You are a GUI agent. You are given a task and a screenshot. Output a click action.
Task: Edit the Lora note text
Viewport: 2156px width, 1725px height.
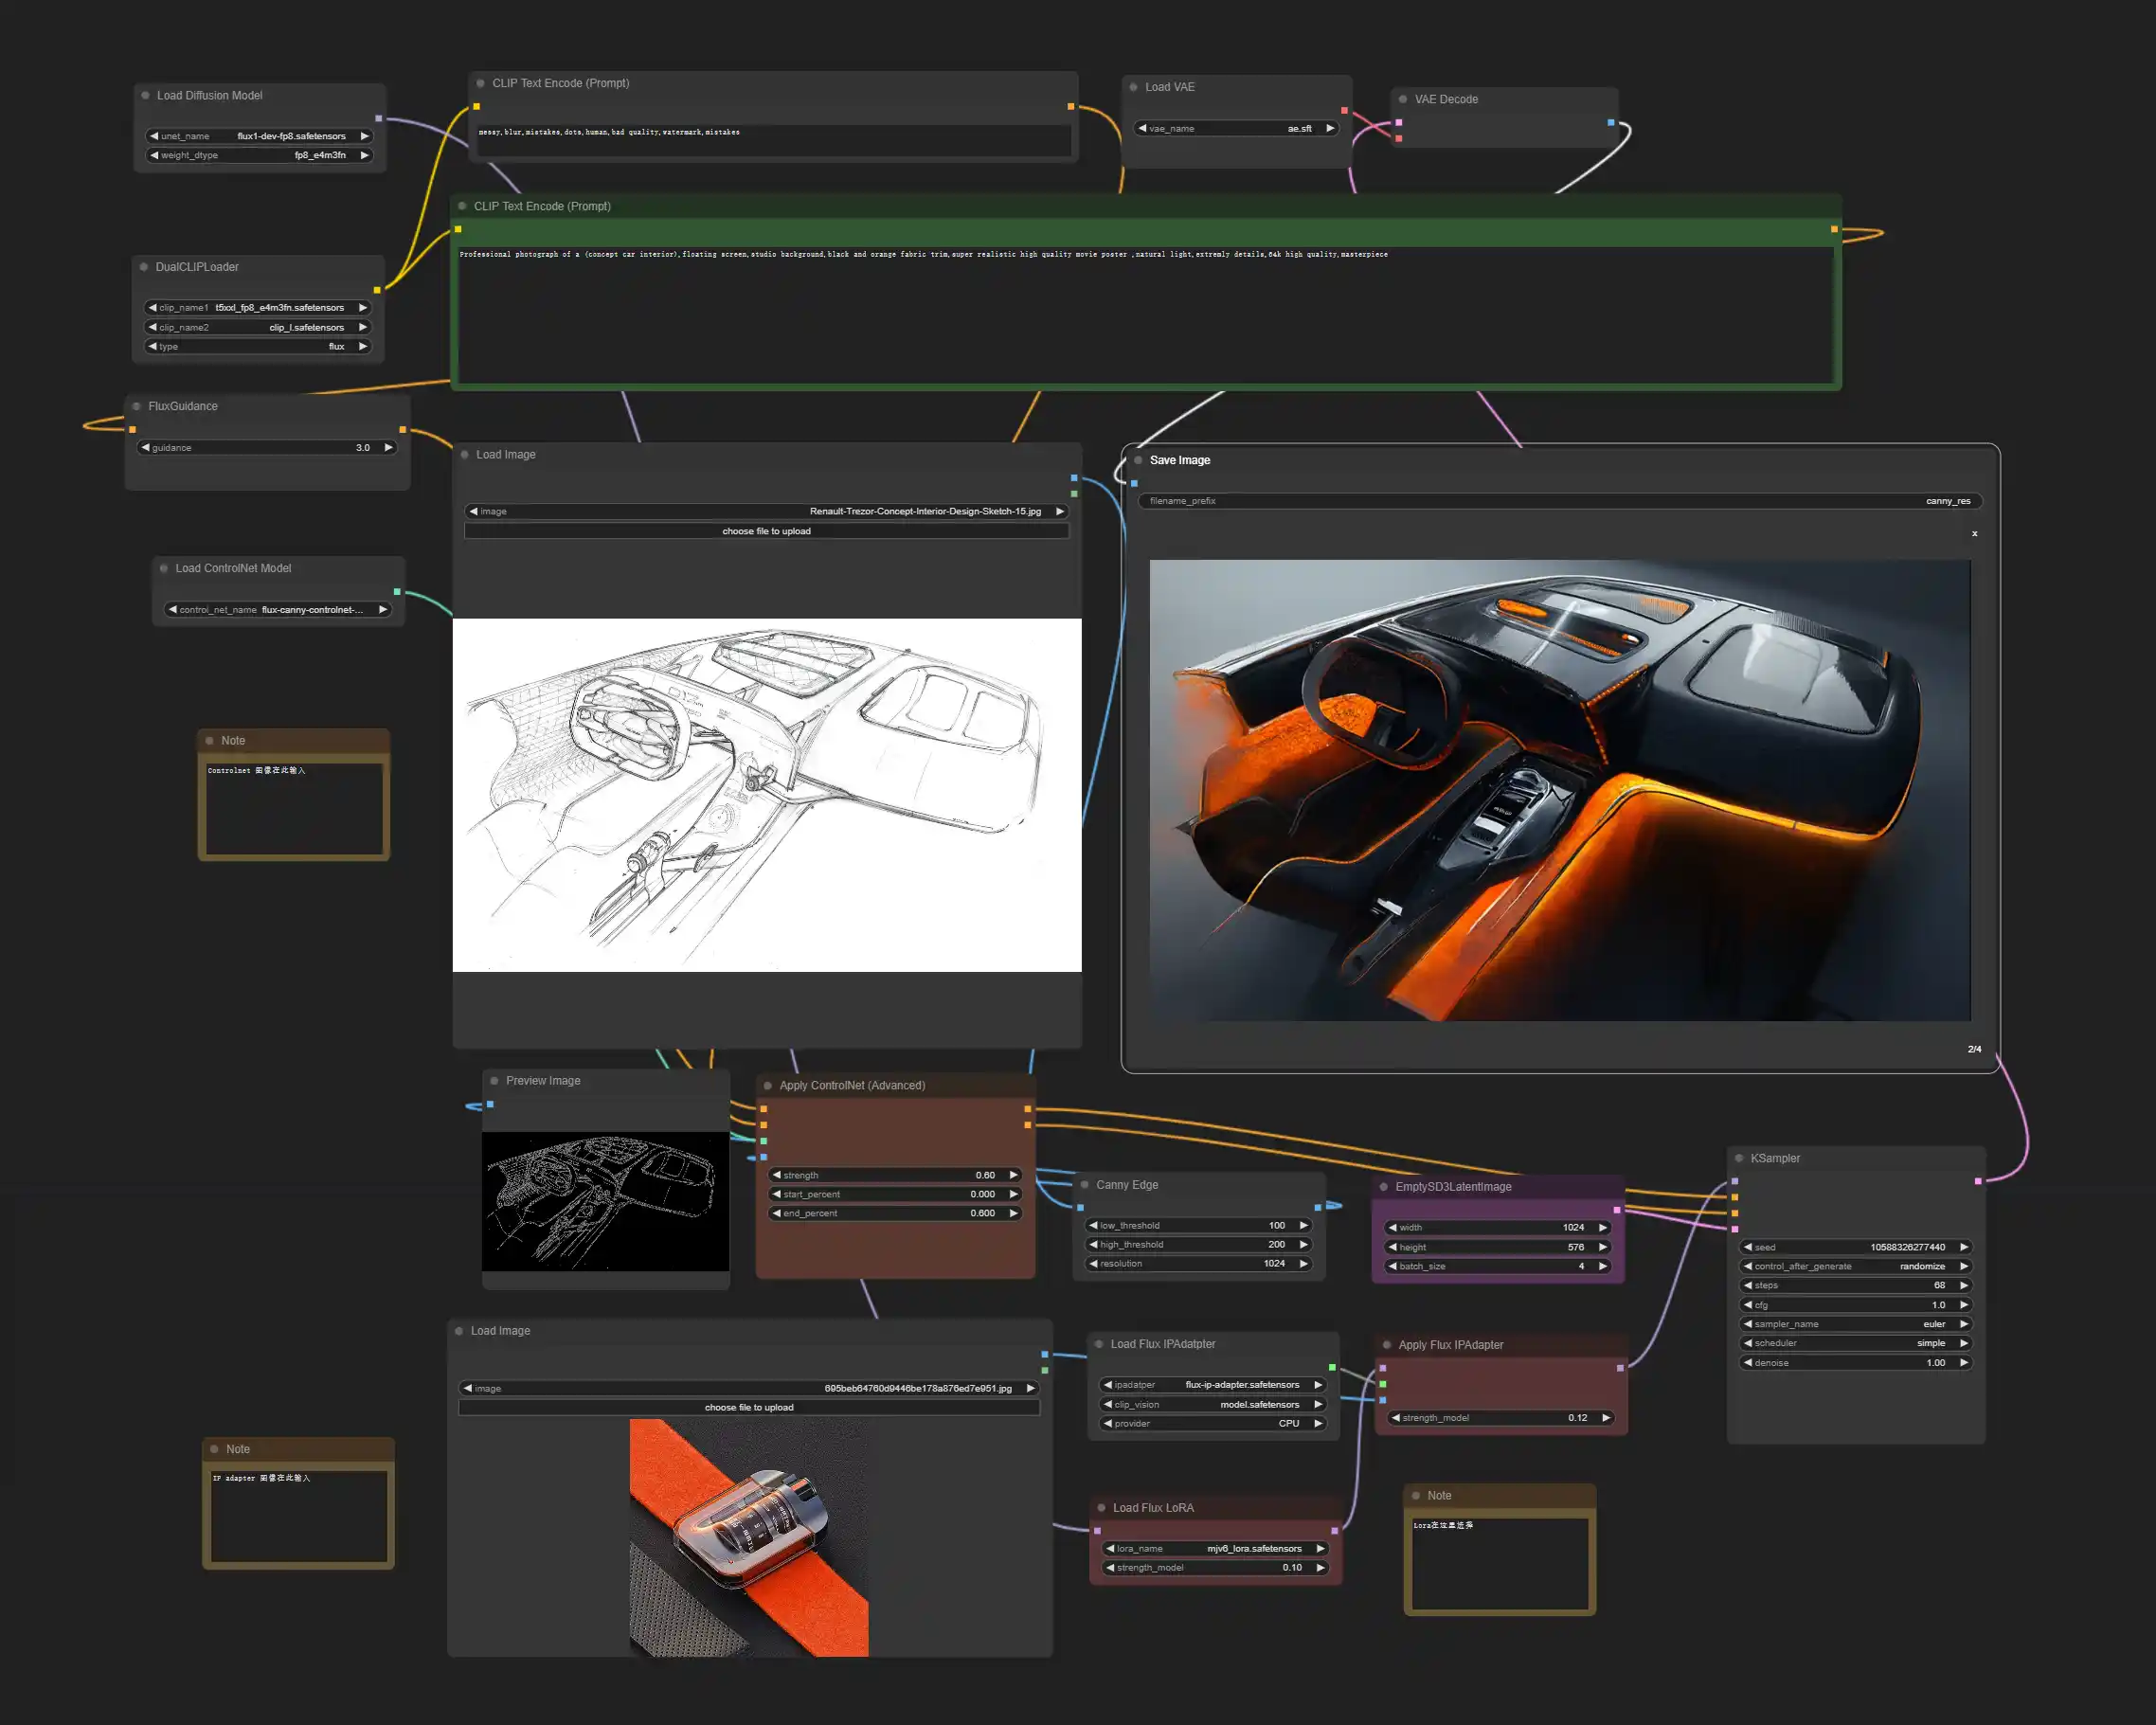tap(1500, 1562)
